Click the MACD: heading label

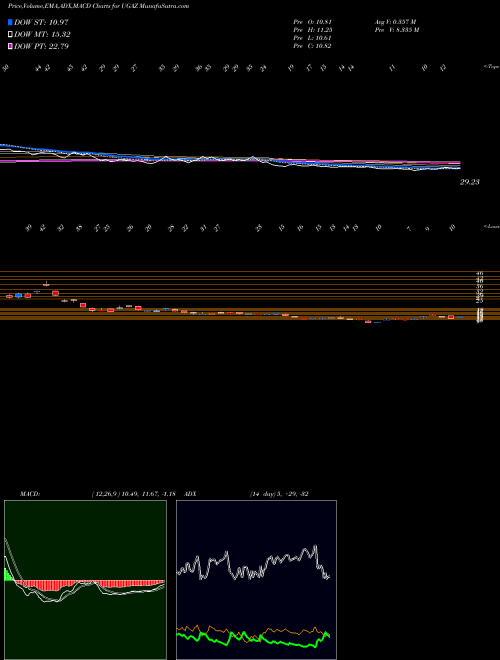click(29, 494)
